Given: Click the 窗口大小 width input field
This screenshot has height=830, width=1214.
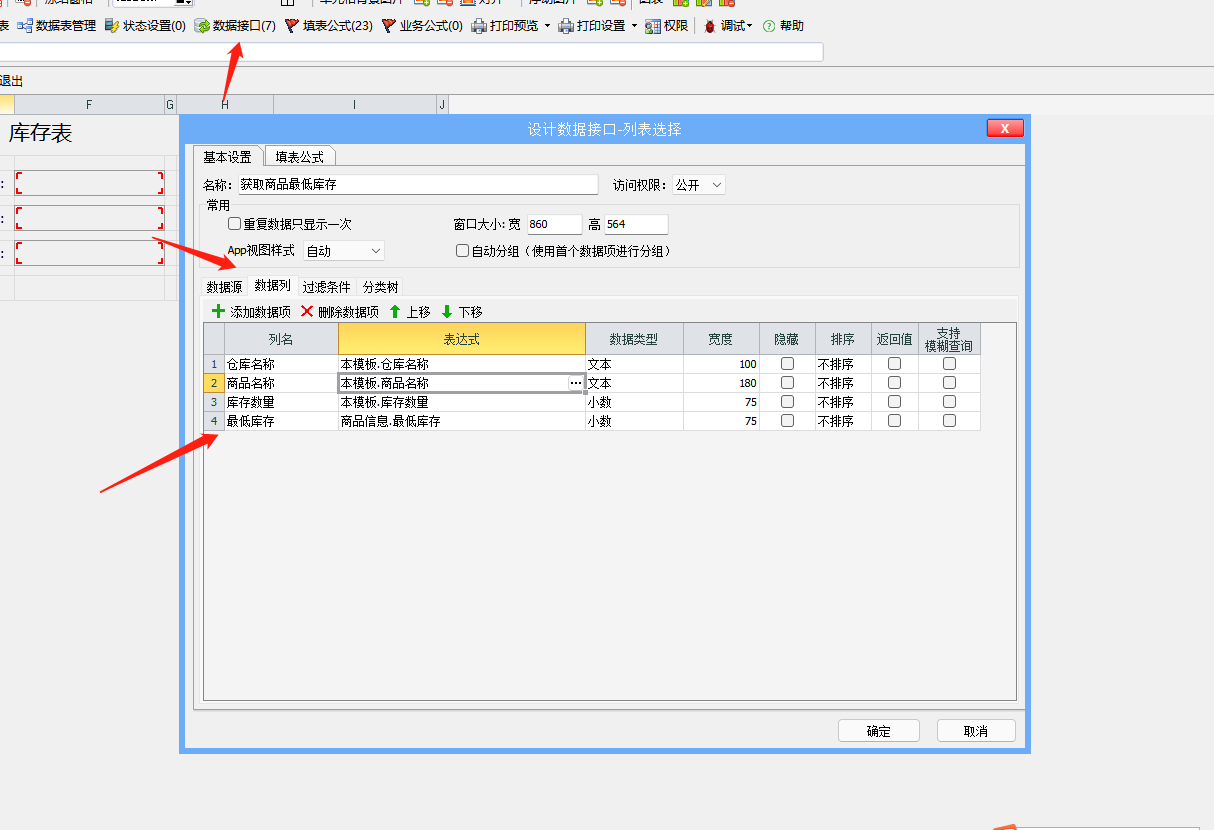Looking at the screenshot, I should pyautogui.click(x=555, y=224).
